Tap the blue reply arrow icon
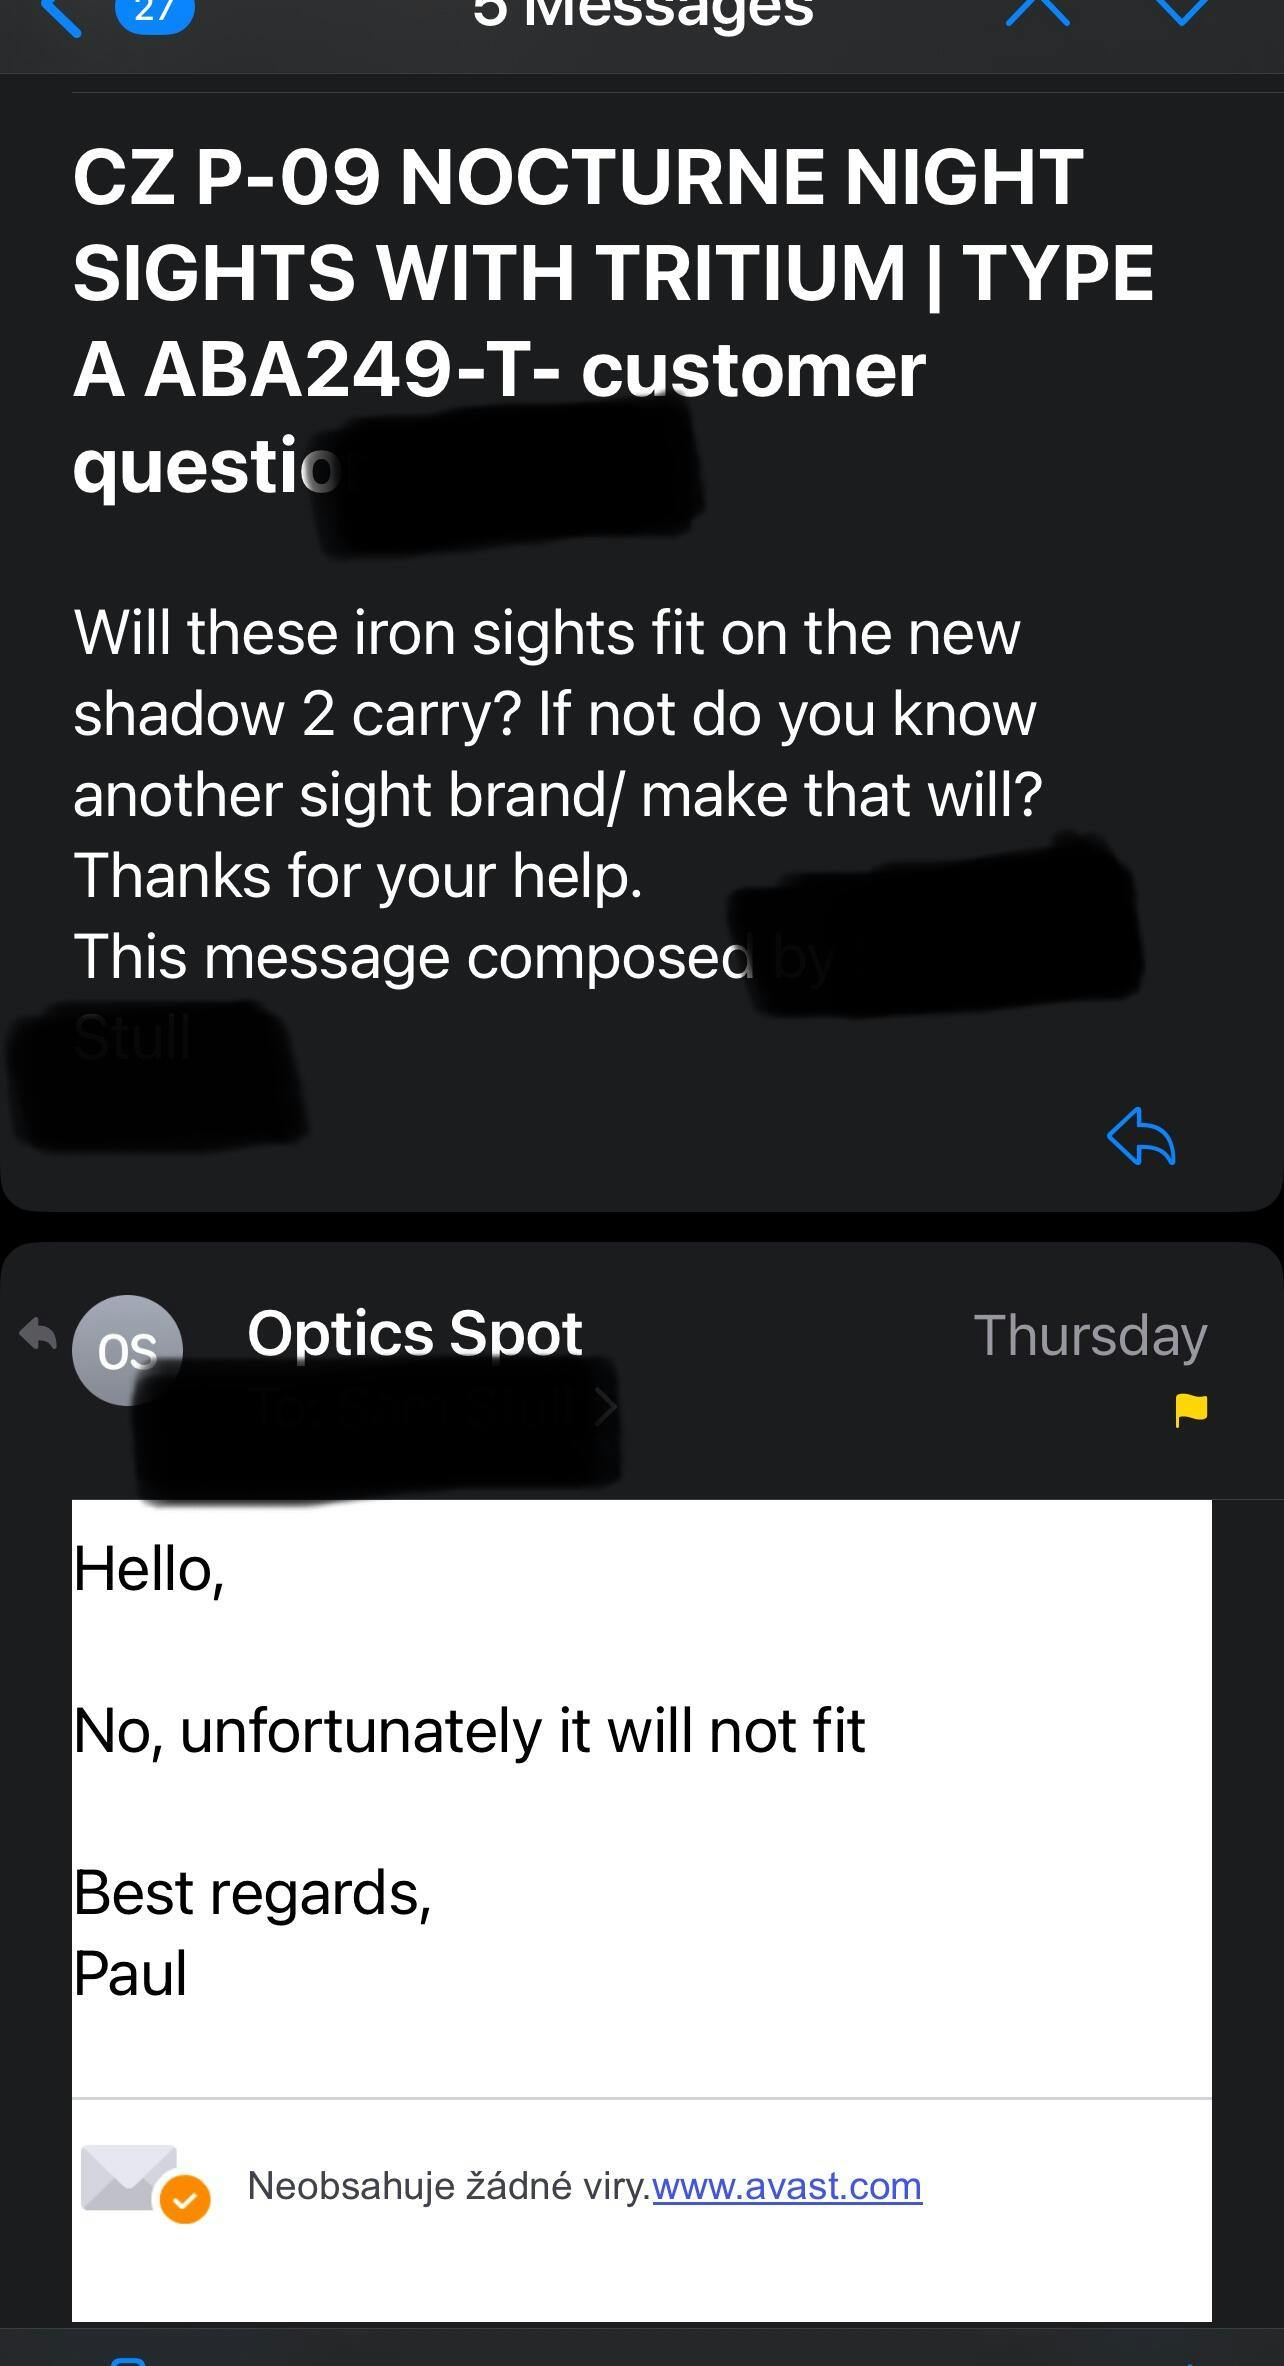The width and height of the screenshot is (1284, 2366). coord(1141,1136)
